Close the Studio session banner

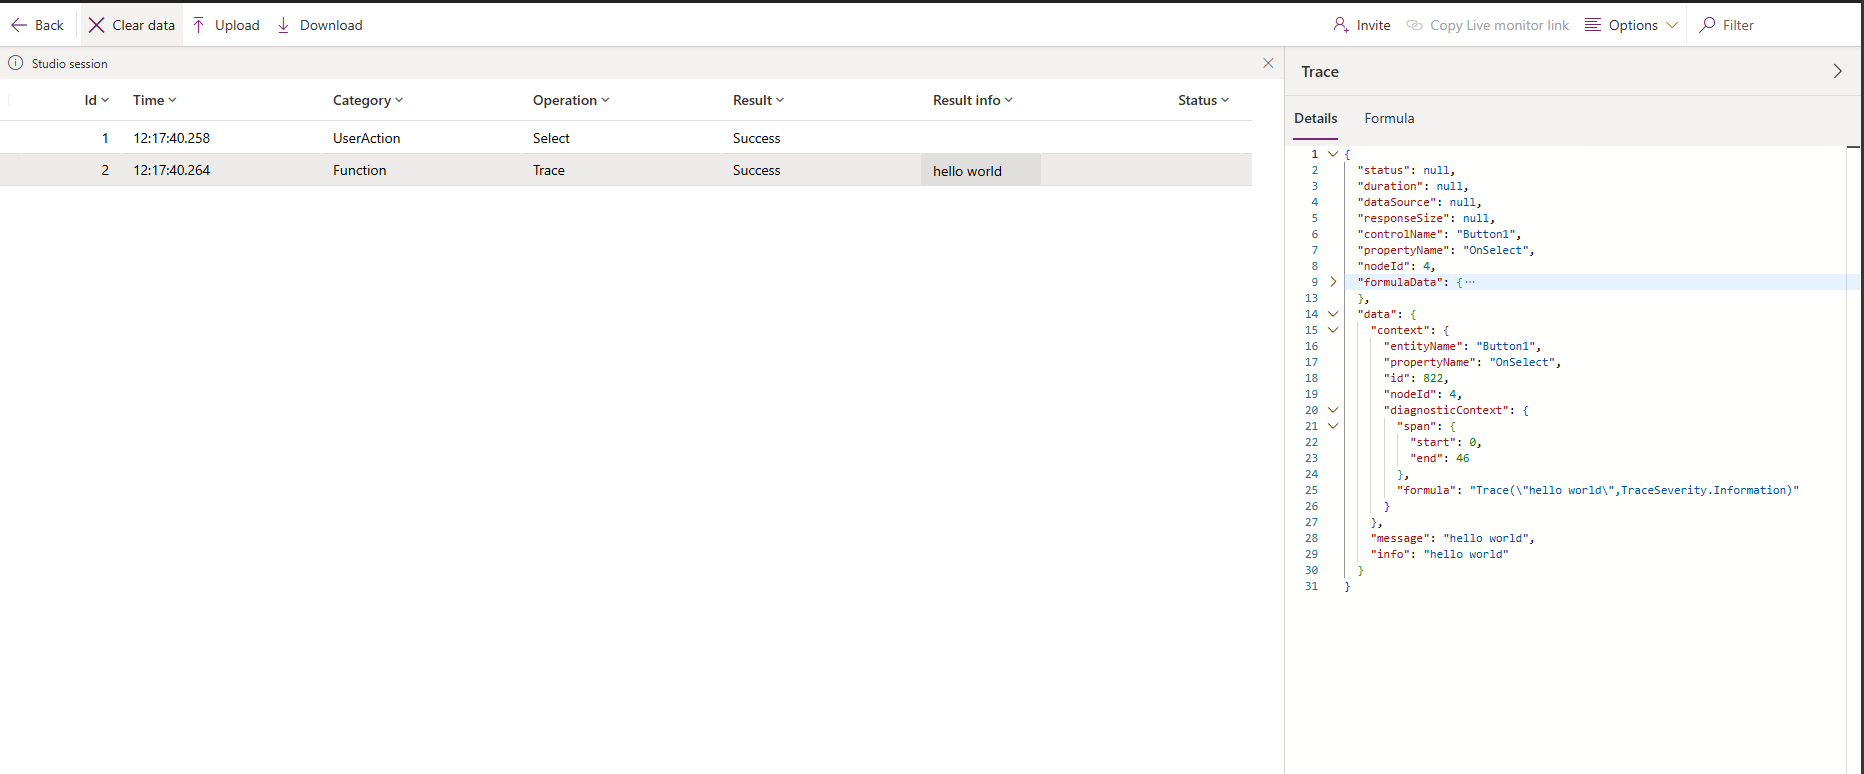tap(1268, 63)
